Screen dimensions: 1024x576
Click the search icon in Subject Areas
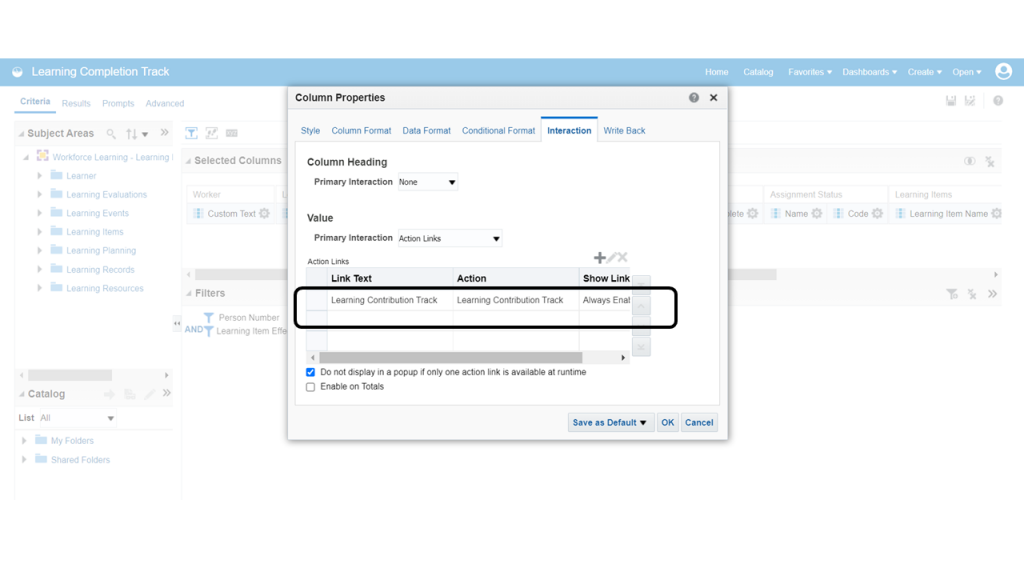111,134
